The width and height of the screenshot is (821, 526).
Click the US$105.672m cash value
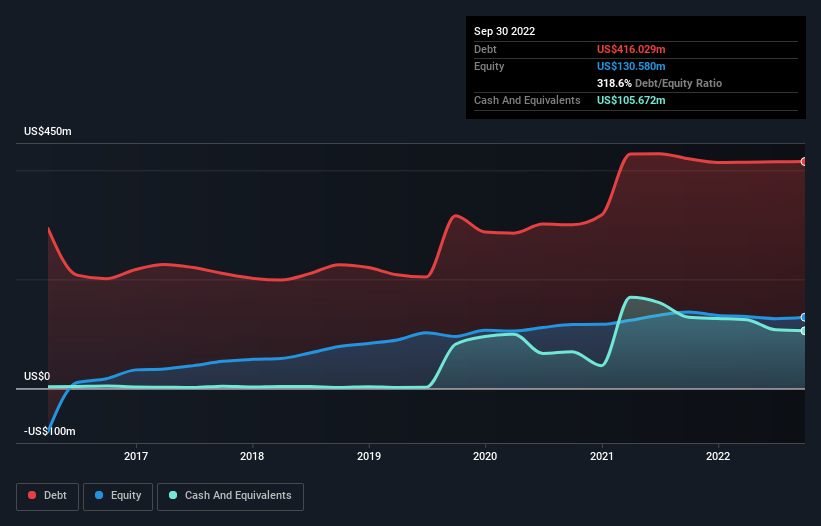[x=631, y=100]
